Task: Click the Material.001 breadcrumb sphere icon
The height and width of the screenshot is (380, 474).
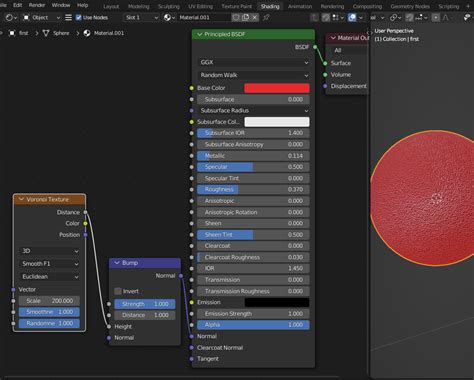Action: (87, 33)
